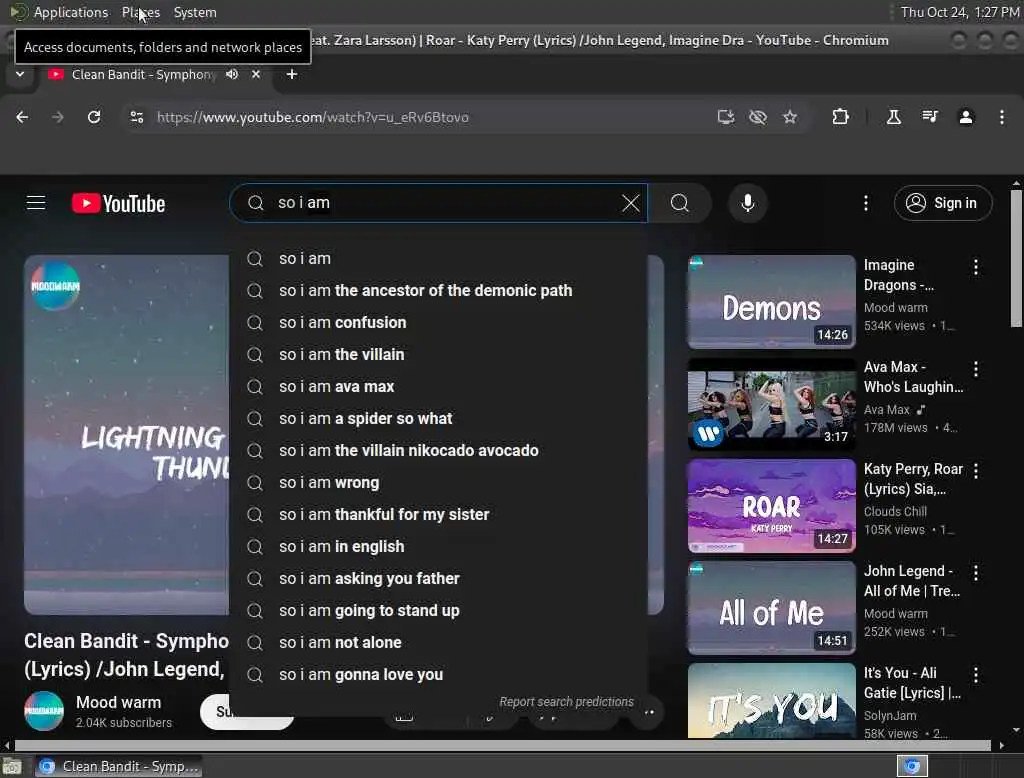This screenshot has height=778, width=1024.
Task: Close the Clean Bandit tab
Action: [256, 74]
